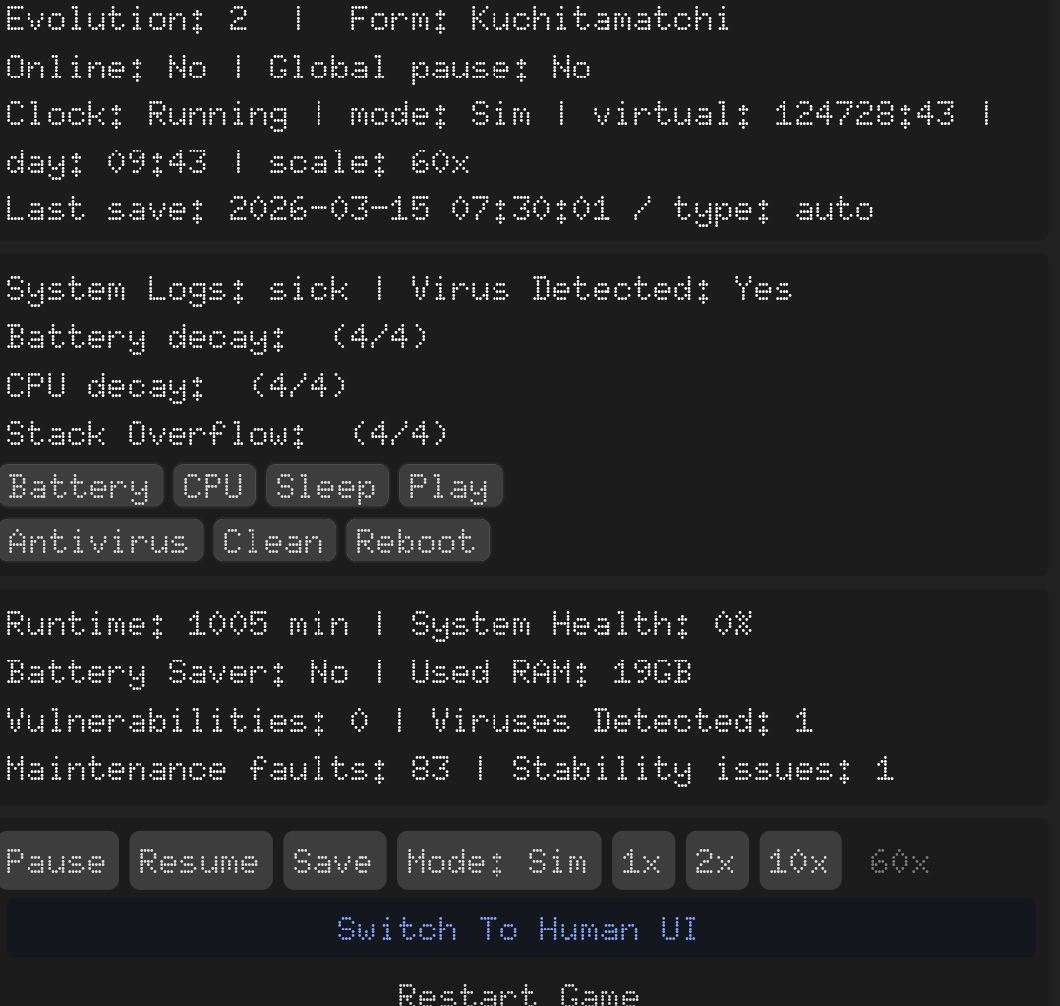Choose the 10x time scale
The image size is (1060, 1006).
(799, 861)
